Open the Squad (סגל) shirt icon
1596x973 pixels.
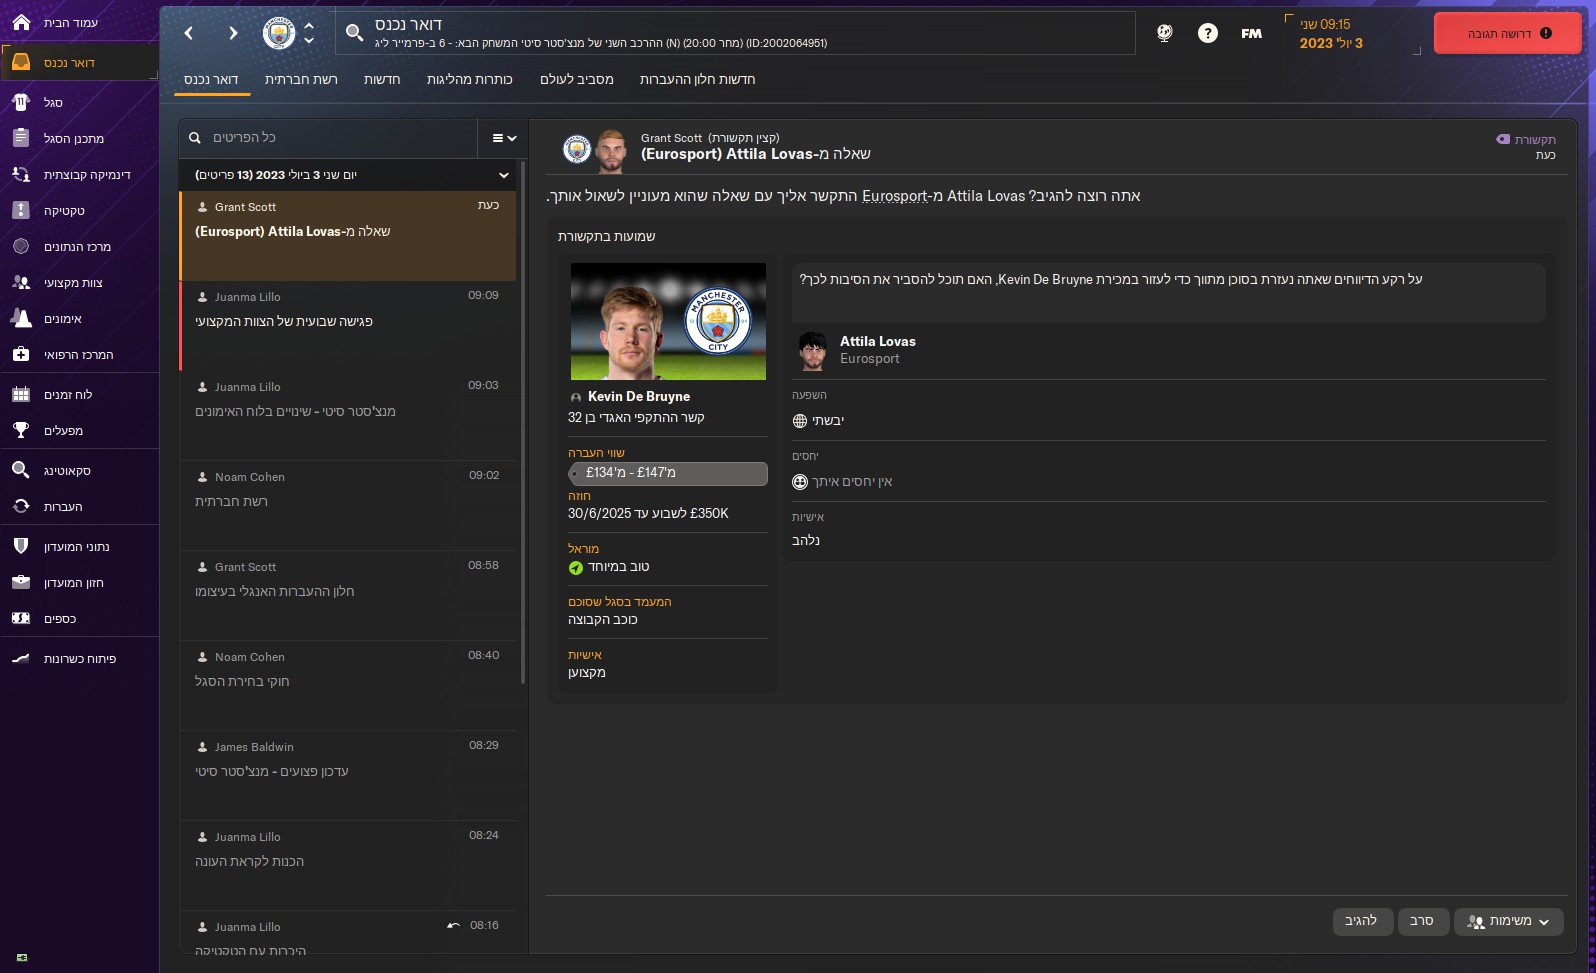click(21, 102)
